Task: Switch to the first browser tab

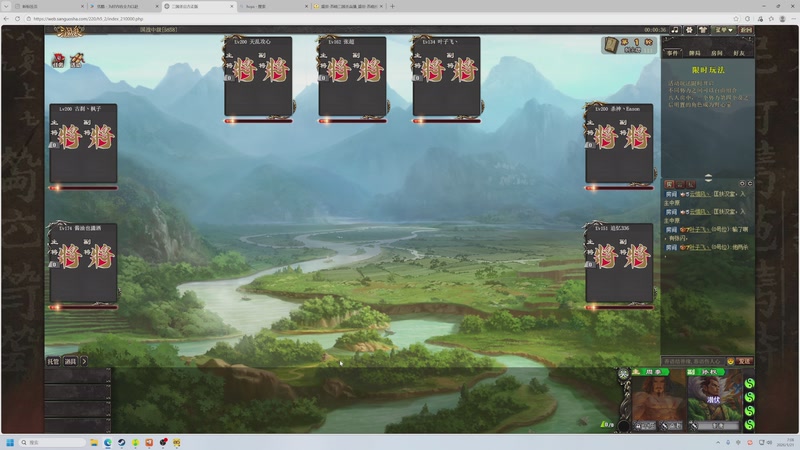Action: pyautogui.click(x=49, y=6)
